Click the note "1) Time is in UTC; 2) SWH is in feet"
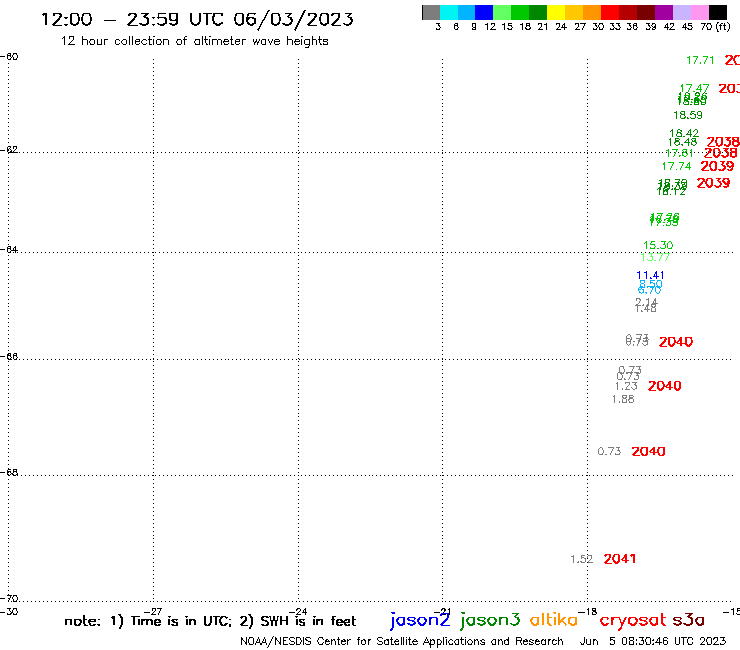 coord(233,621)
